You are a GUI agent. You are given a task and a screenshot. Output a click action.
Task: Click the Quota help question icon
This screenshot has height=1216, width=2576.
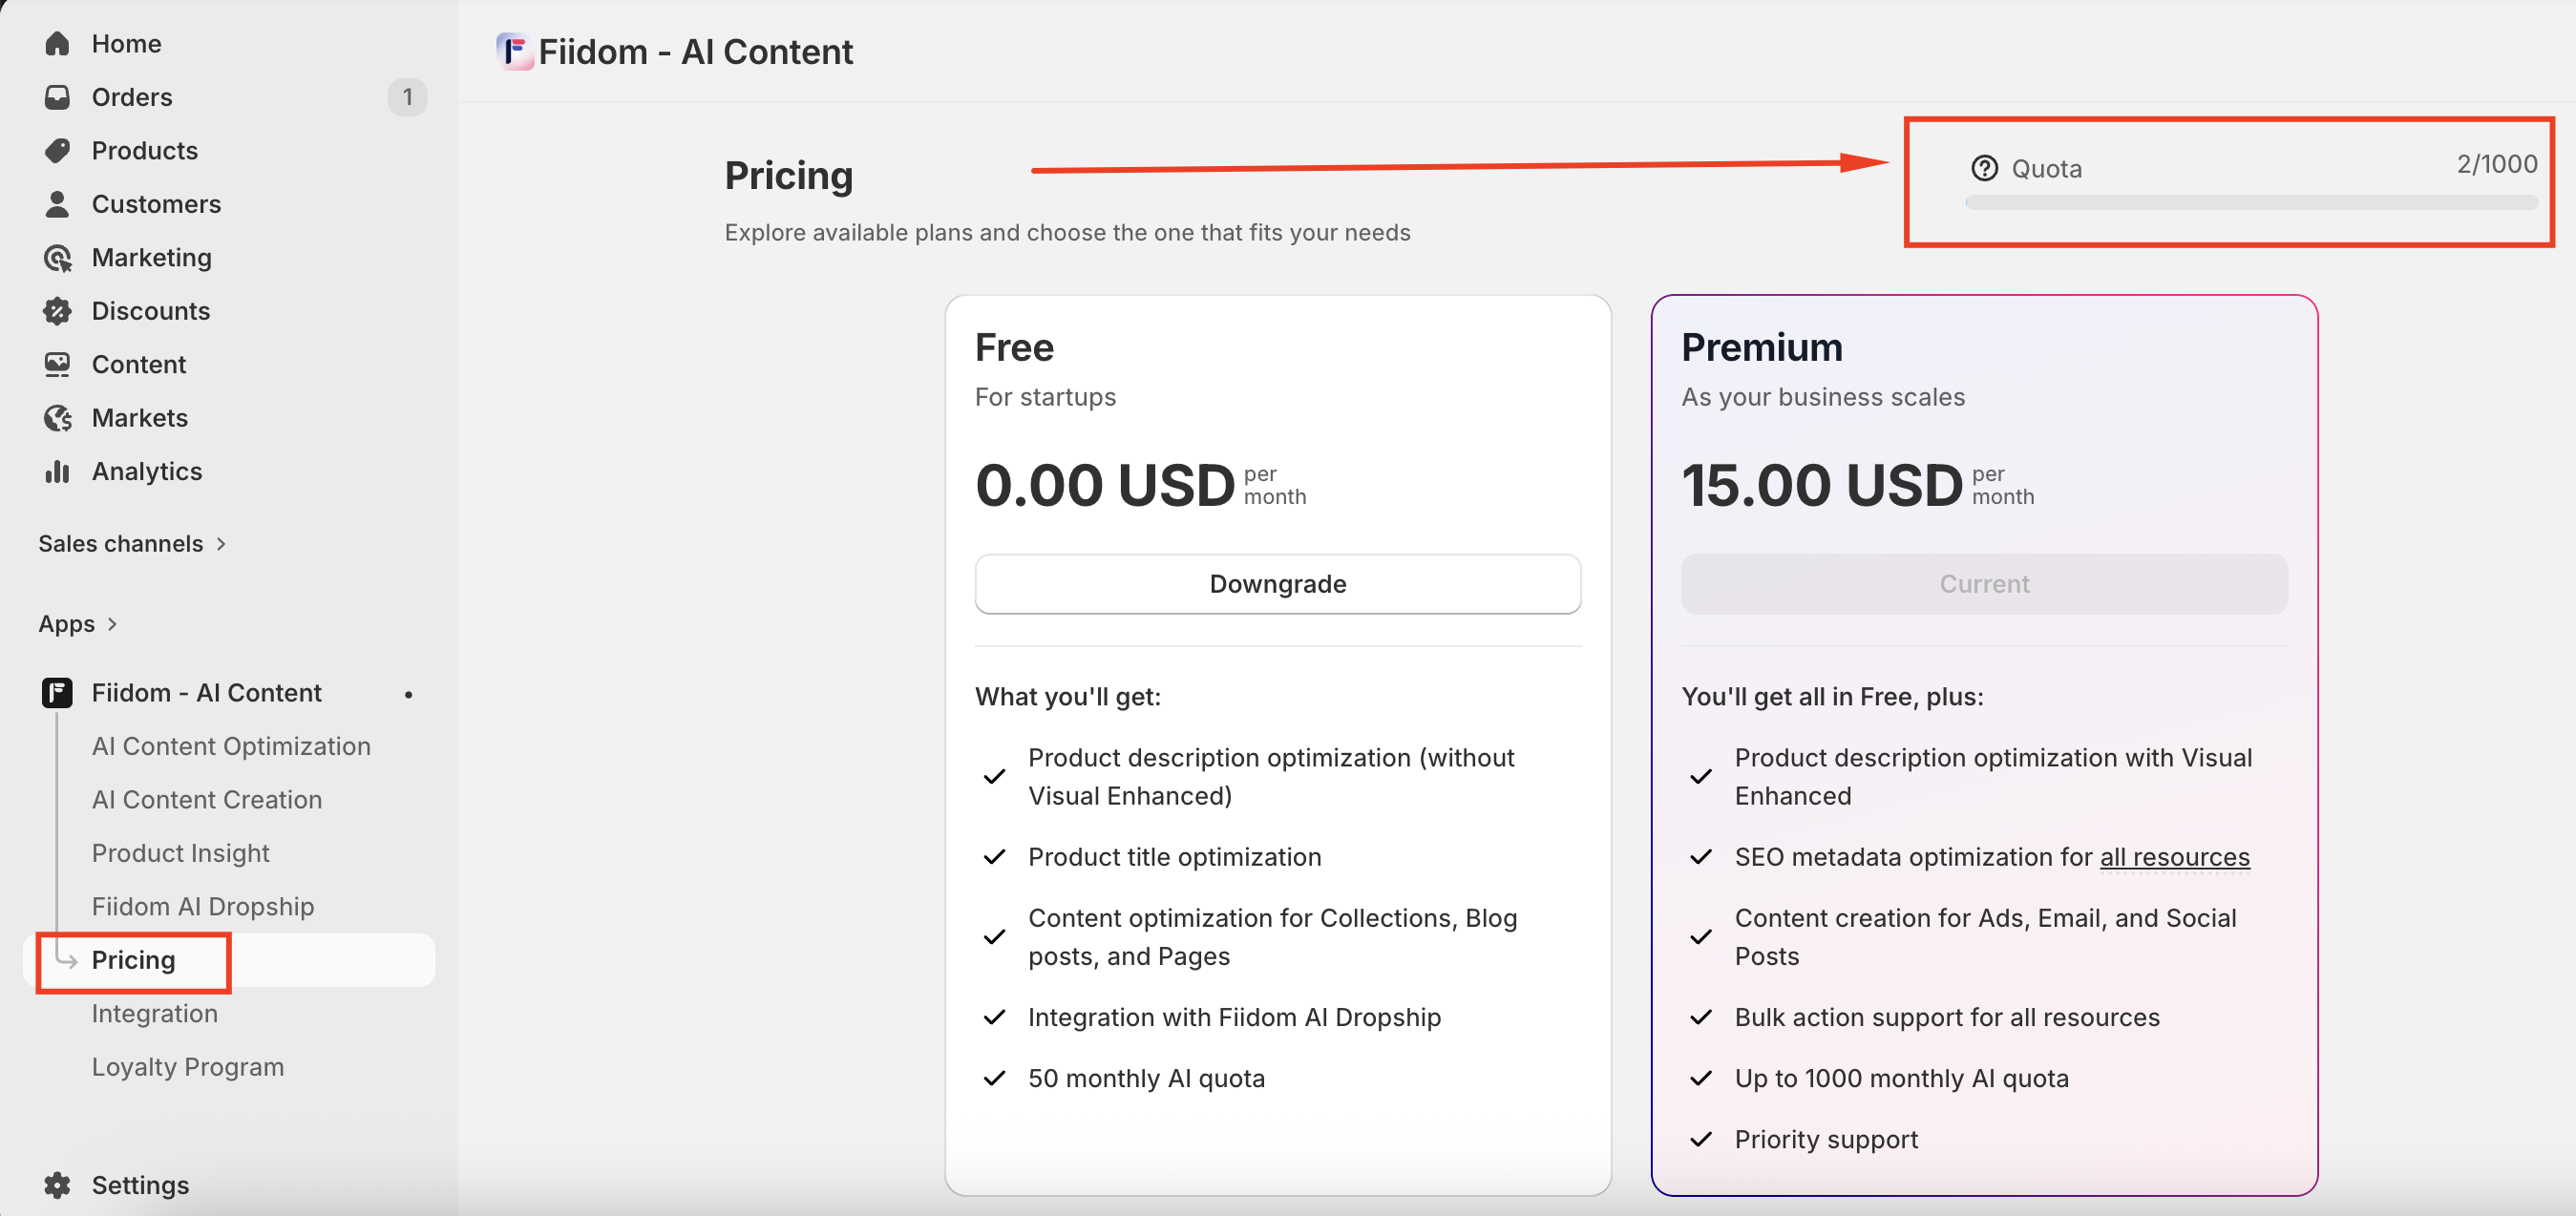pyautogui.click(x=1984, y=168)
